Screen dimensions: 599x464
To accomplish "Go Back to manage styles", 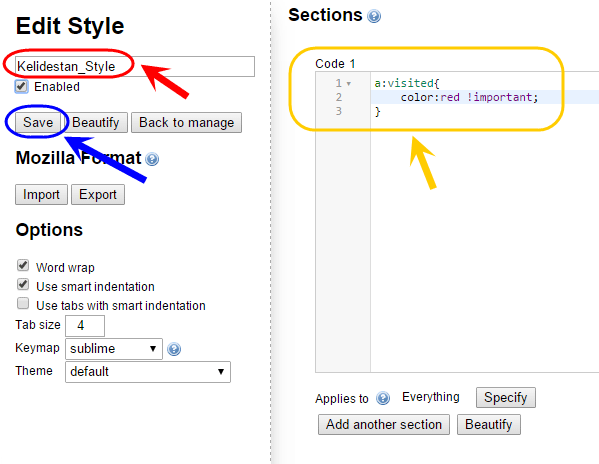I will coord(186,123).
